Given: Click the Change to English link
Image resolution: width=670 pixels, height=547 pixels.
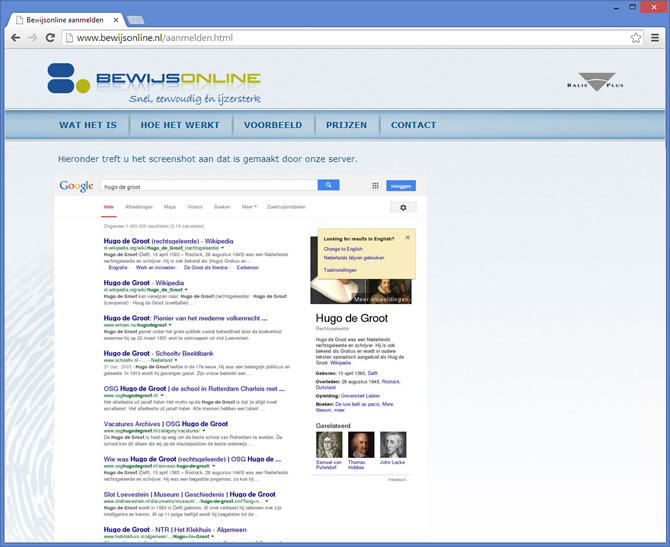Looking at the screenshot, I should coord(343,249).
